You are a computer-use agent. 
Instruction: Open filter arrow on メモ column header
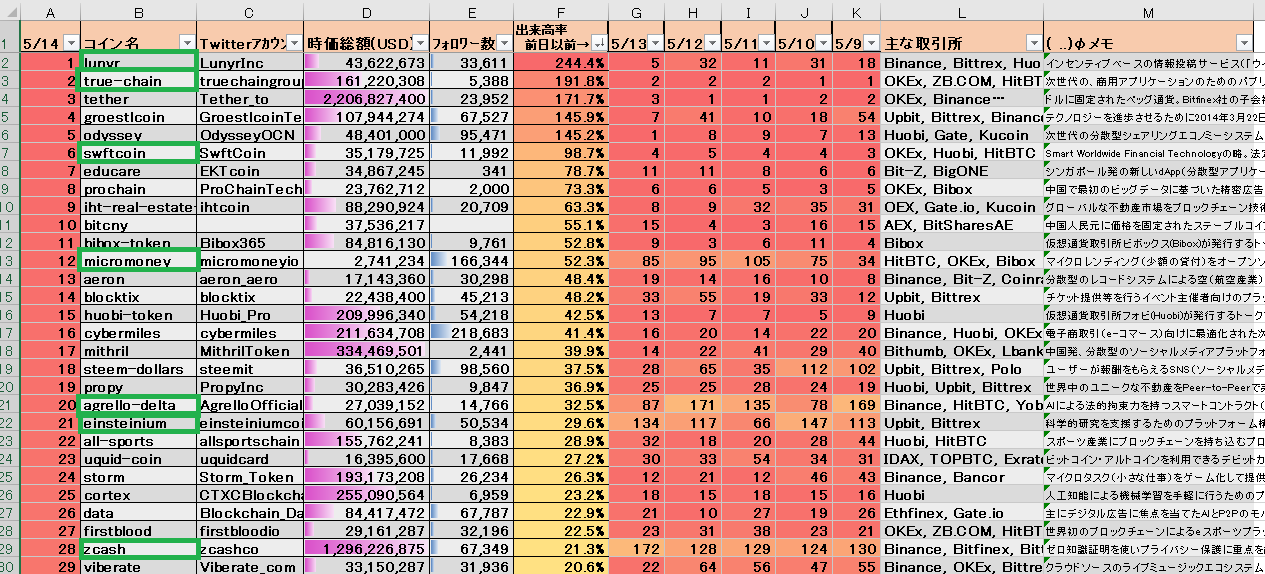tap(1243, 43)
